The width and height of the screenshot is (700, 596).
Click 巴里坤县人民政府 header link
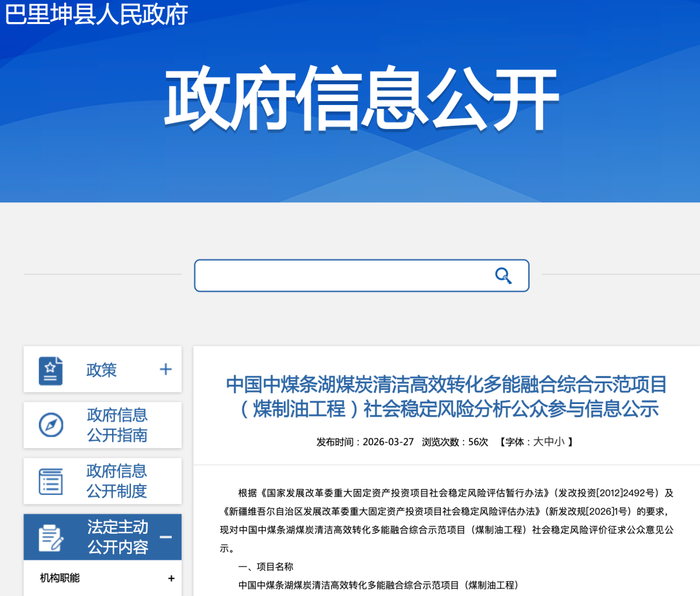pyautogui.click(x=96, y=14)
